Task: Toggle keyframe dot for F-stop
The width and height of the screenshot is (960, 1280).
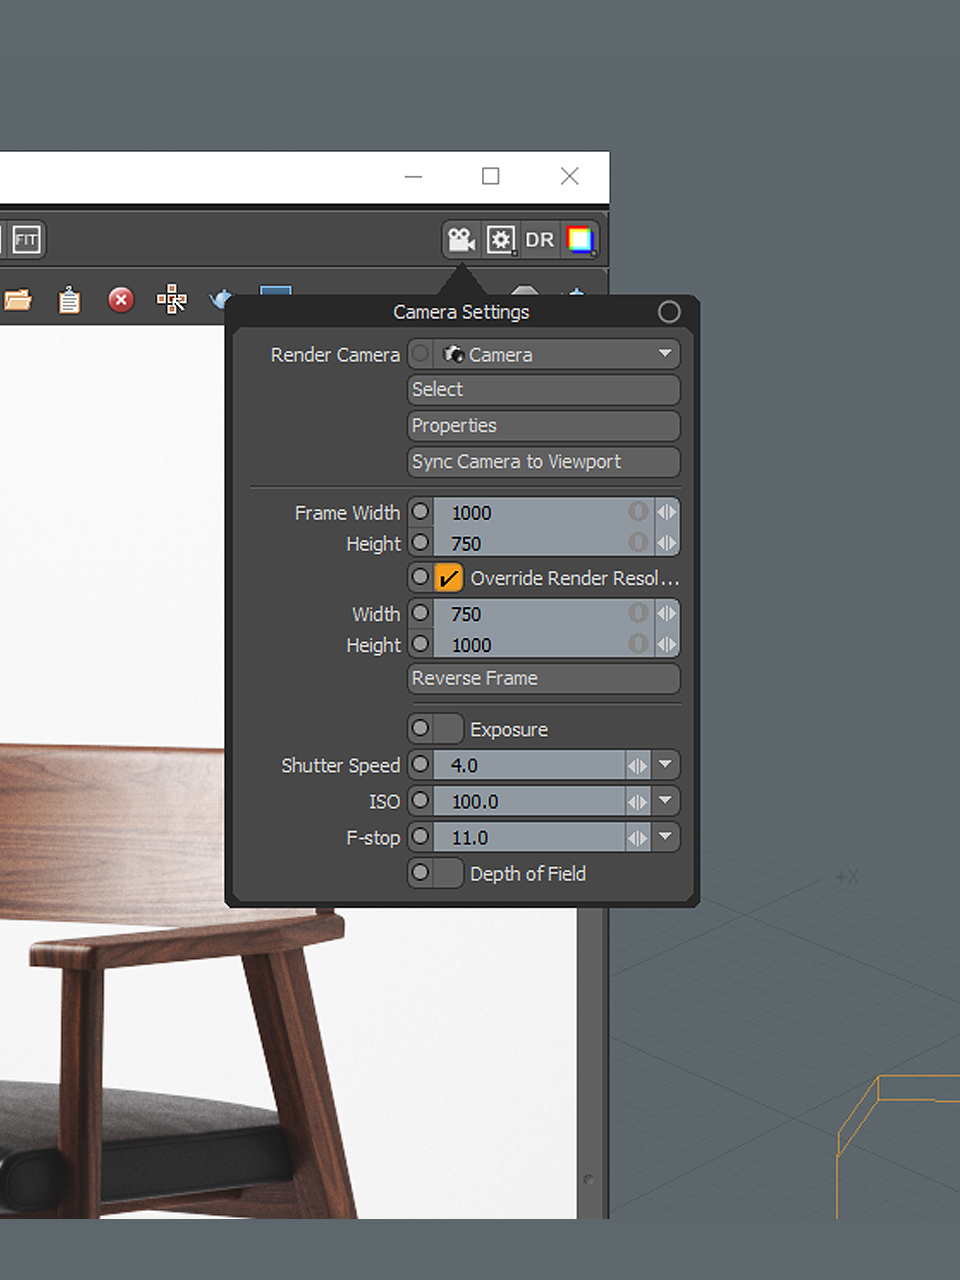Action: pyautogui.click(x=421, y=837)
